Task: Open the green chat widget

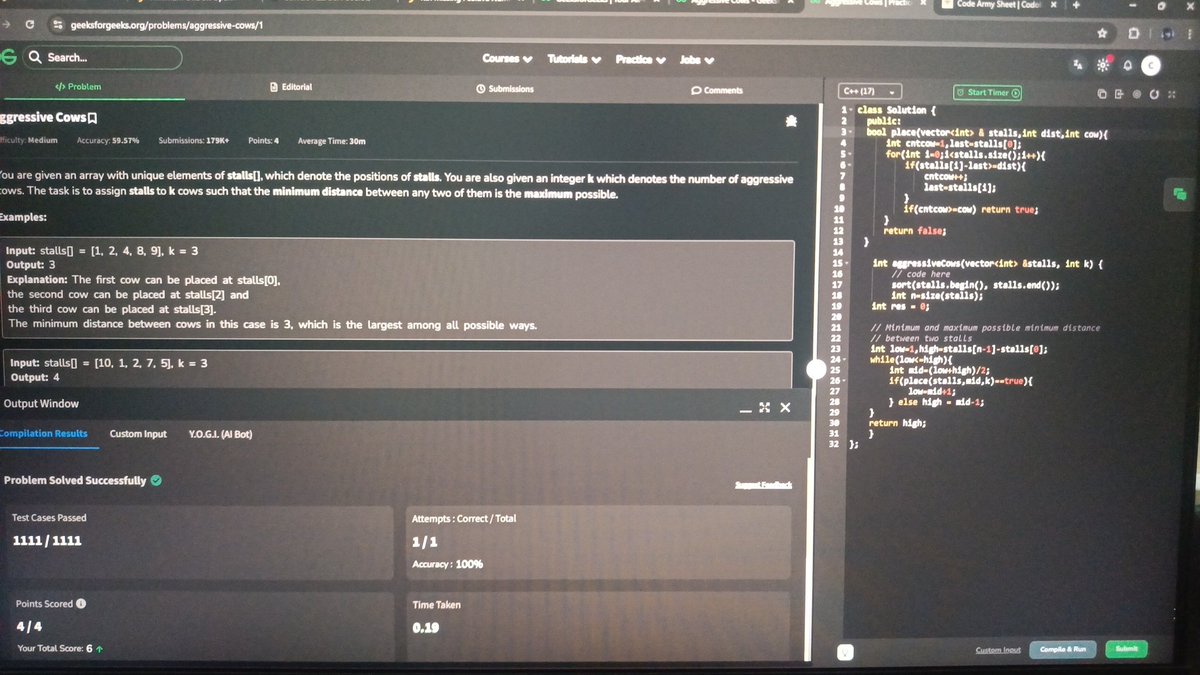Action: pyautogui.click(x=1180, y=194)
